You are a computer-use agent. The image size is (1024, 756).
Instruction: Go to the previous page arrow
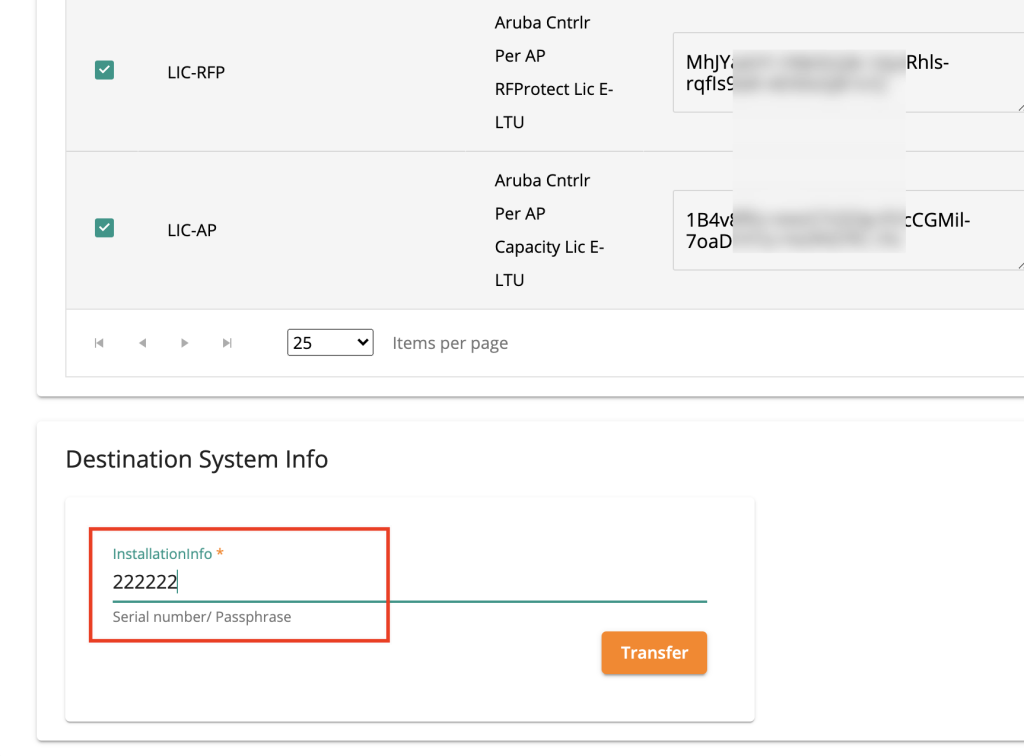[x=142, y=343]
